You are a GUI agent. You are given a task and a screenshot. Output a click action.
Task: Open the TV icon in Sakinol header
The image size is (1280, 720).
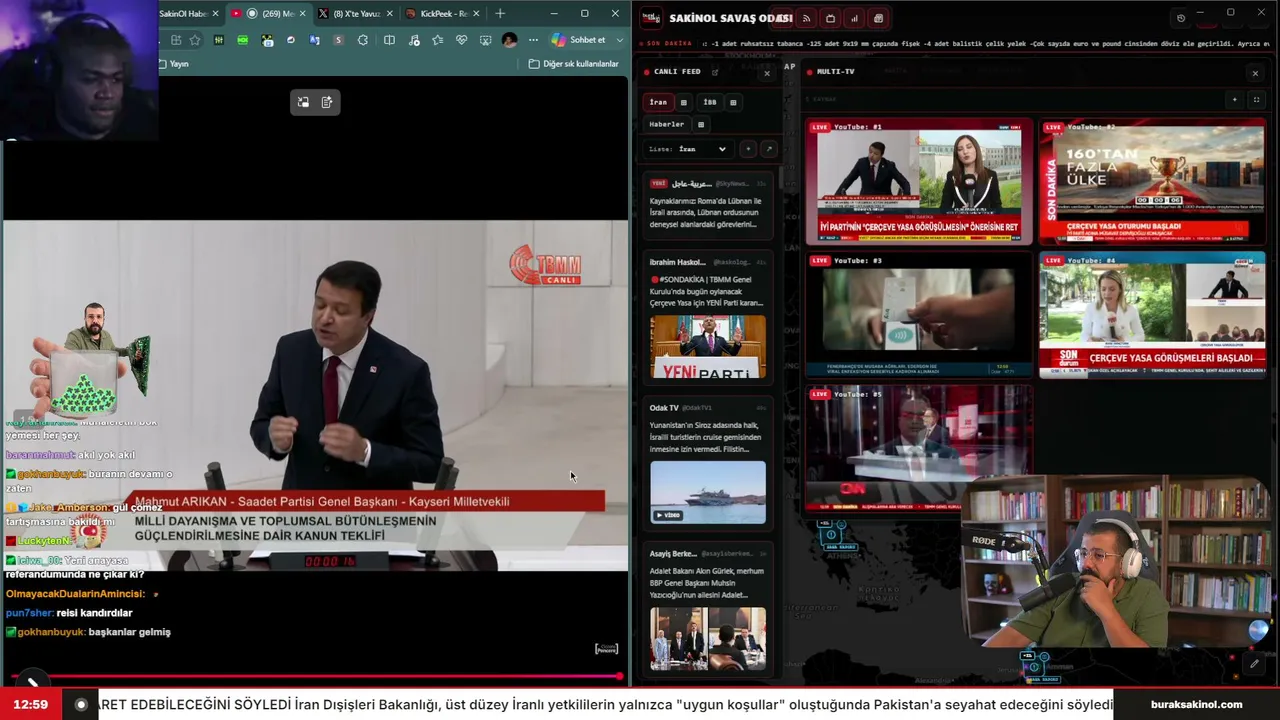click(830, 18)
